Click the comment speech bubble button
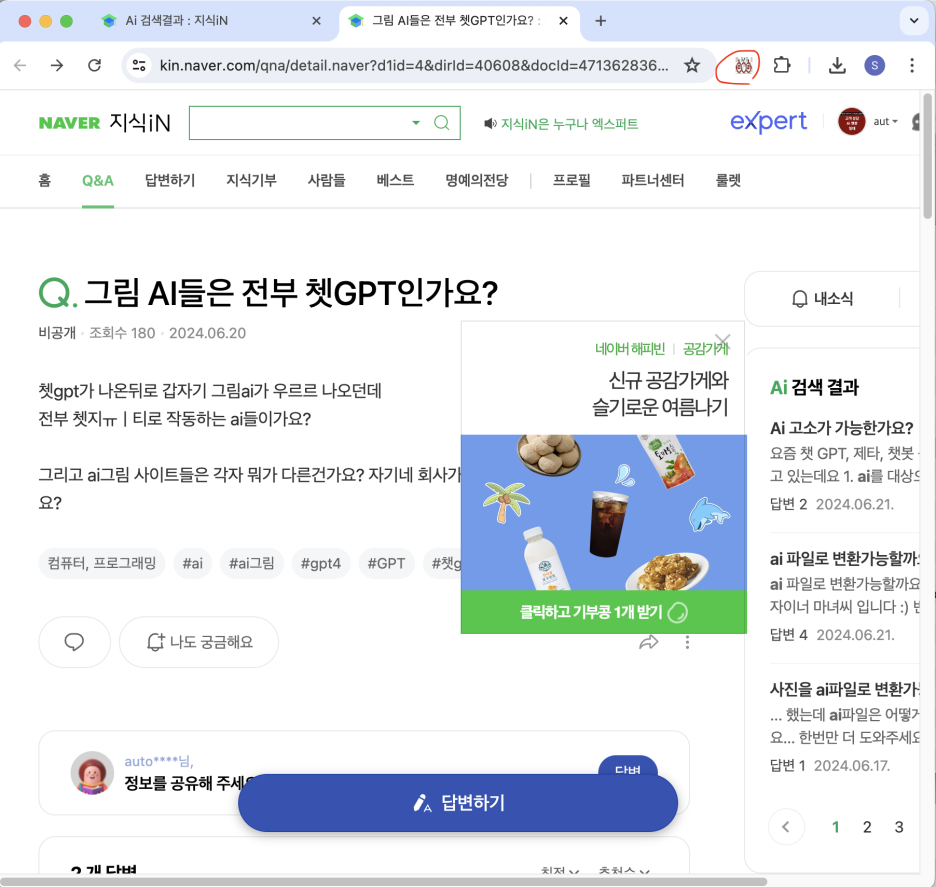 pyautogui.click(x=74, y=642)
